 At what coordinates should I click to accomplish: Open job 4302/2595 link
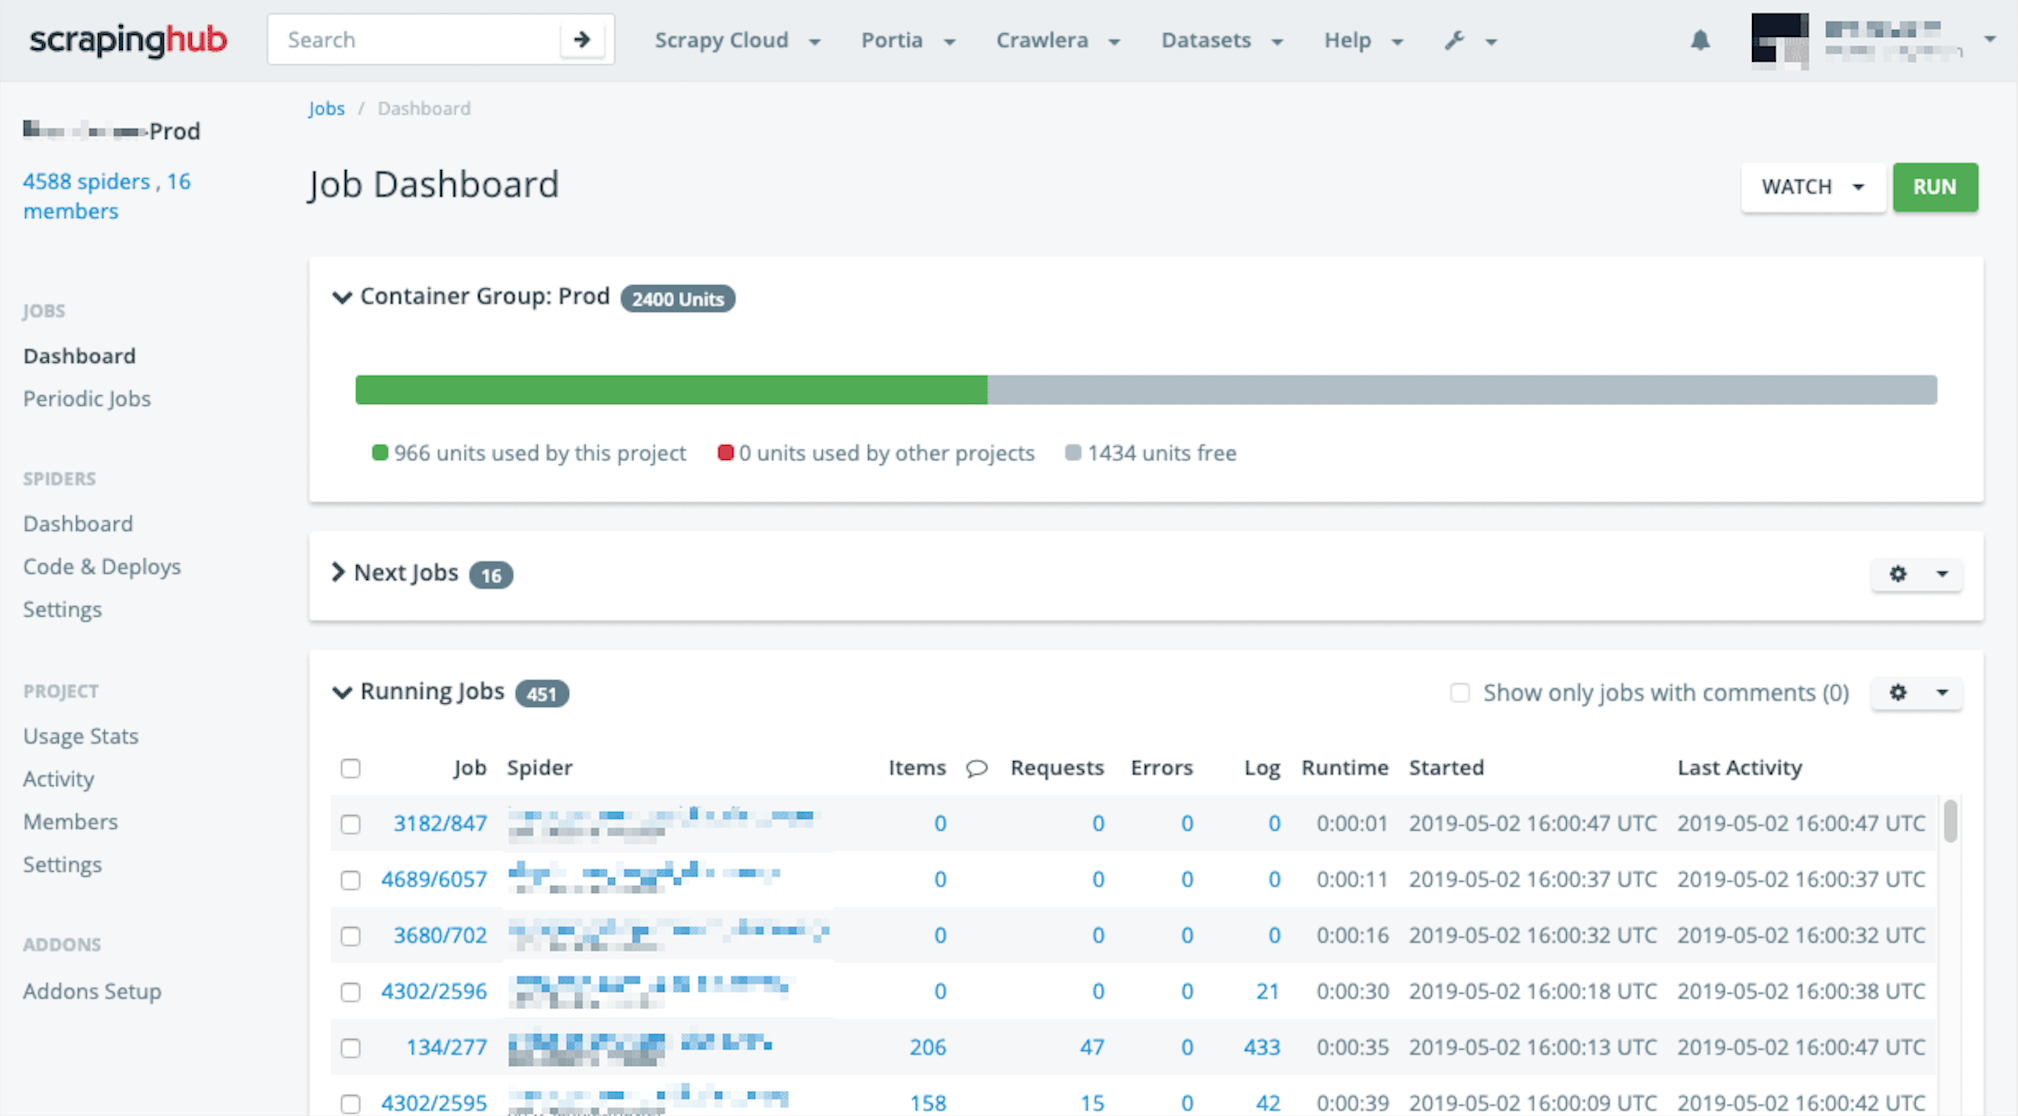(x=434, y=1103)
